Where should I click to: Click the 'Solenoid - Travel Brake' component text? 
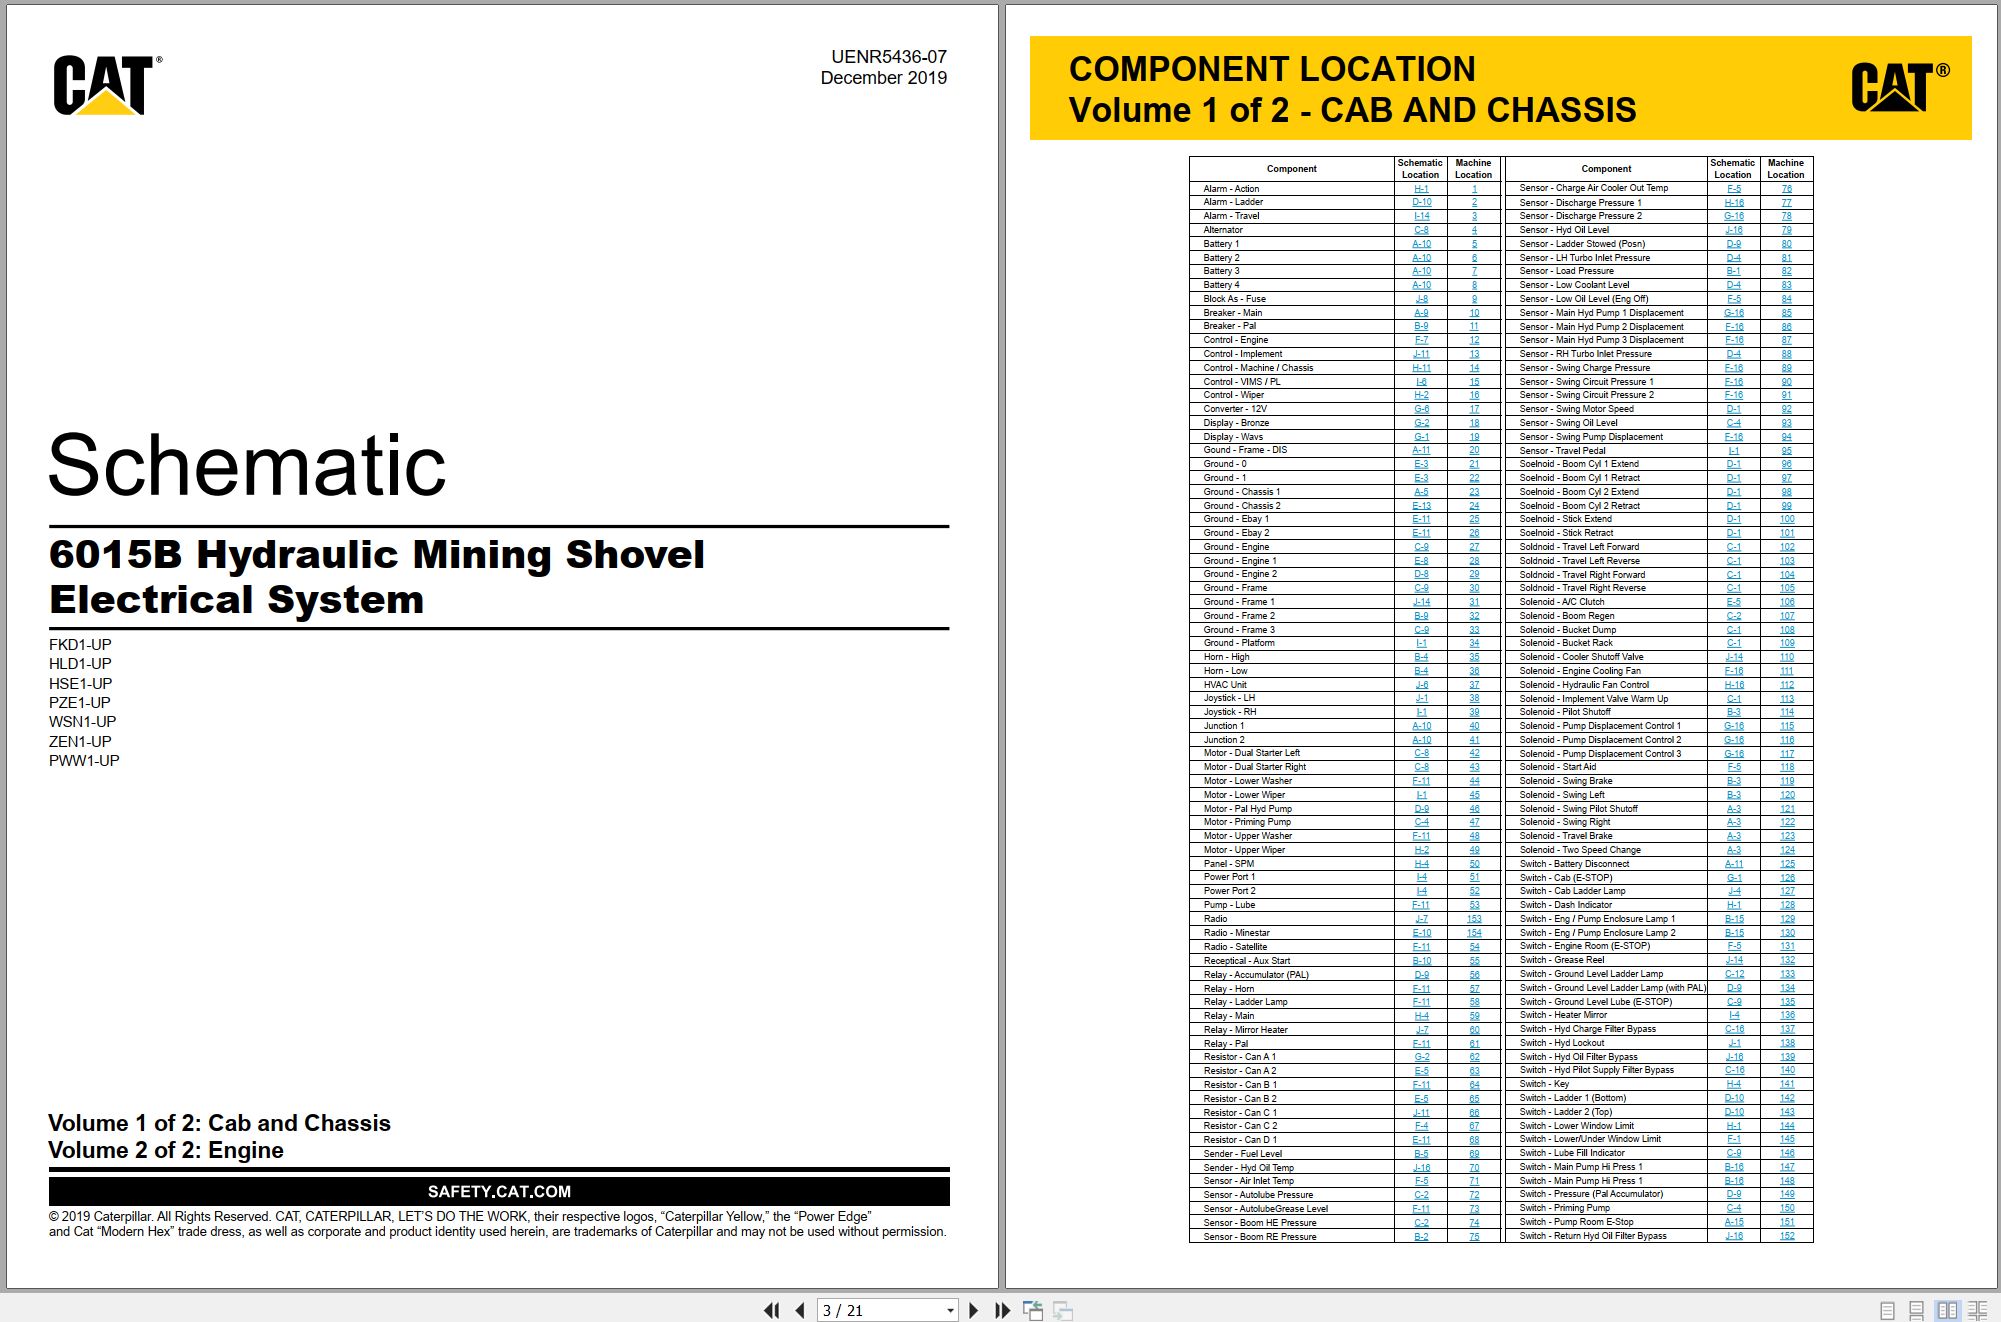pos(1566,836)
